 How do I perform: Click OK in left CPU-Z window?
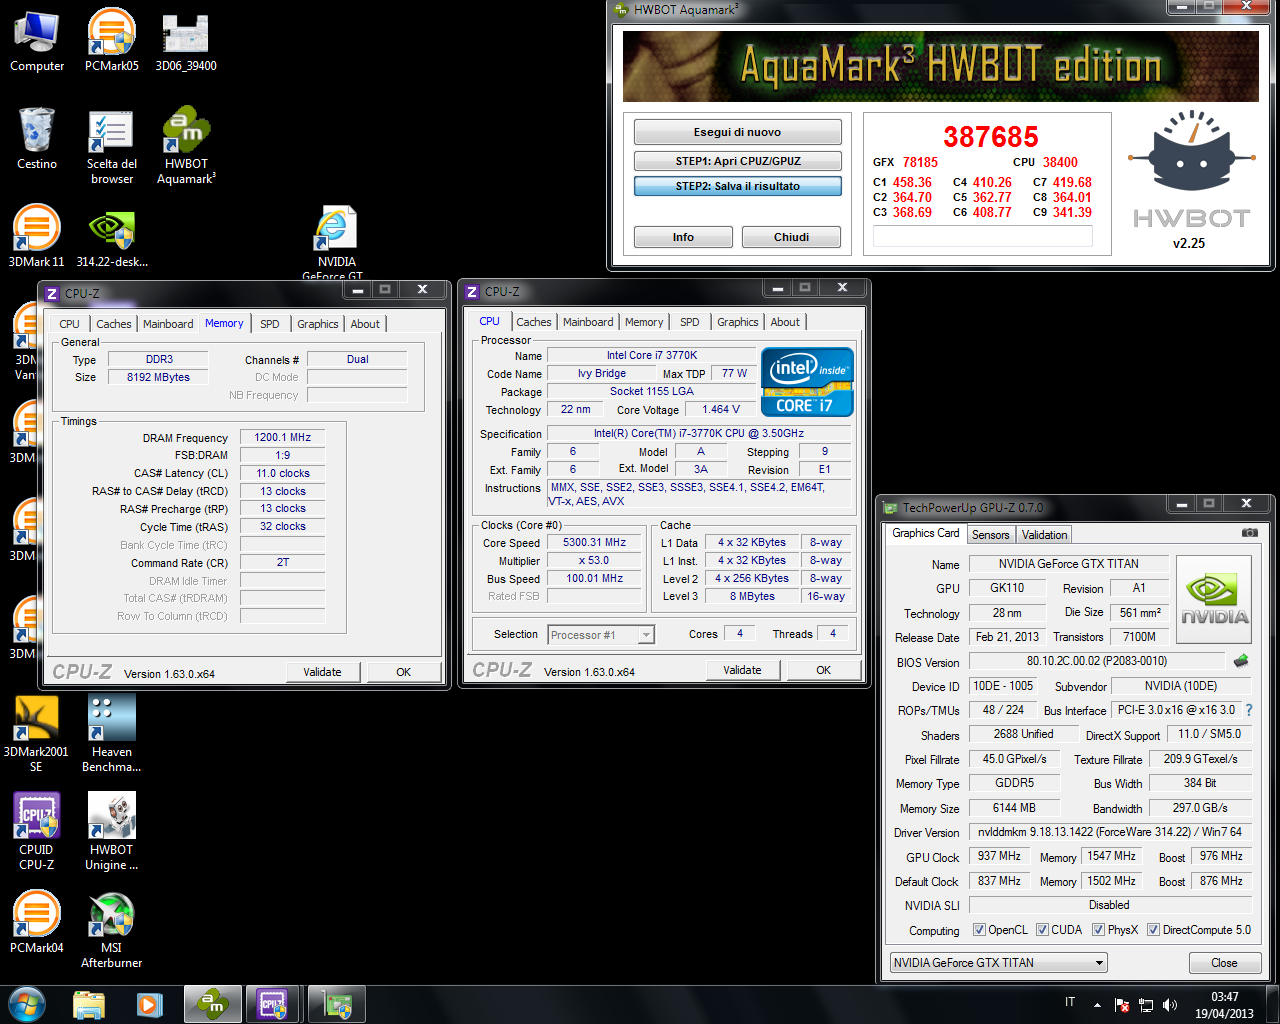[403, 672]
